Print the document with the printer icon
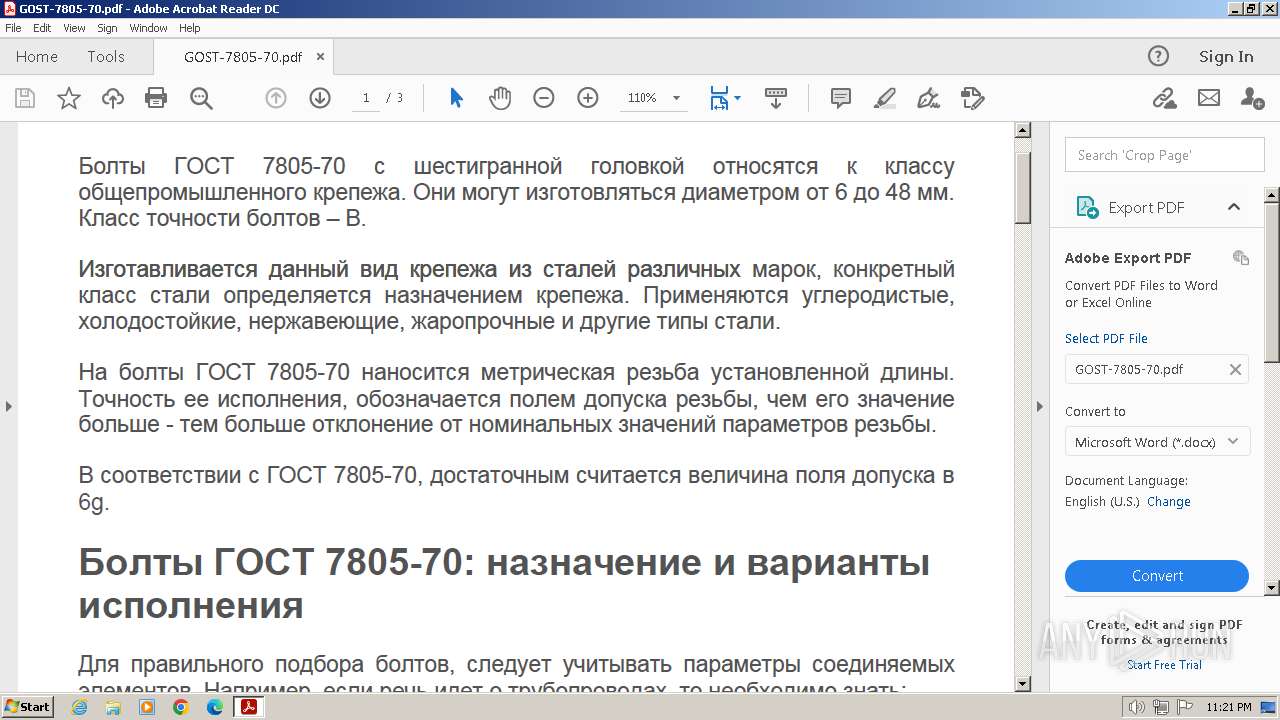This screenshot has width=1280, height=720. coord(156,98)
